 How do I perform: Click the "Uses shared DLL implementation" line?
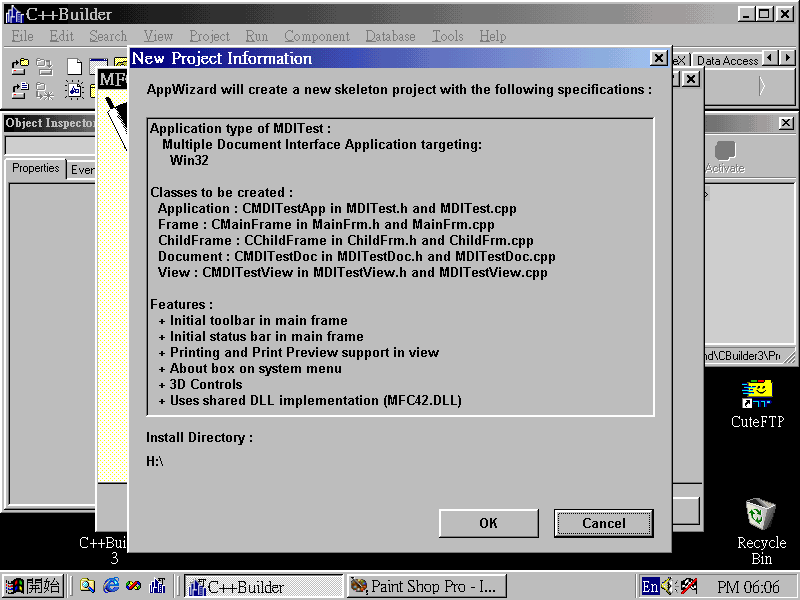(316, 401)
